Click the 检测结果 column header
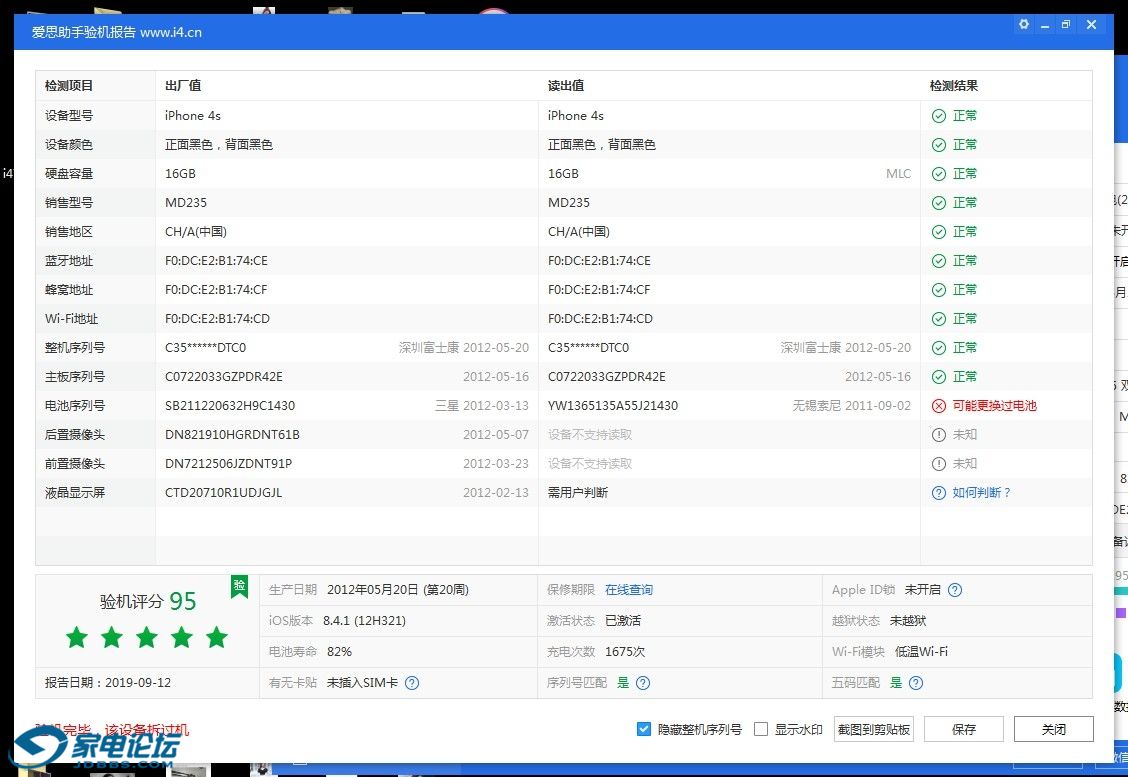 click(x=953, y=86)
